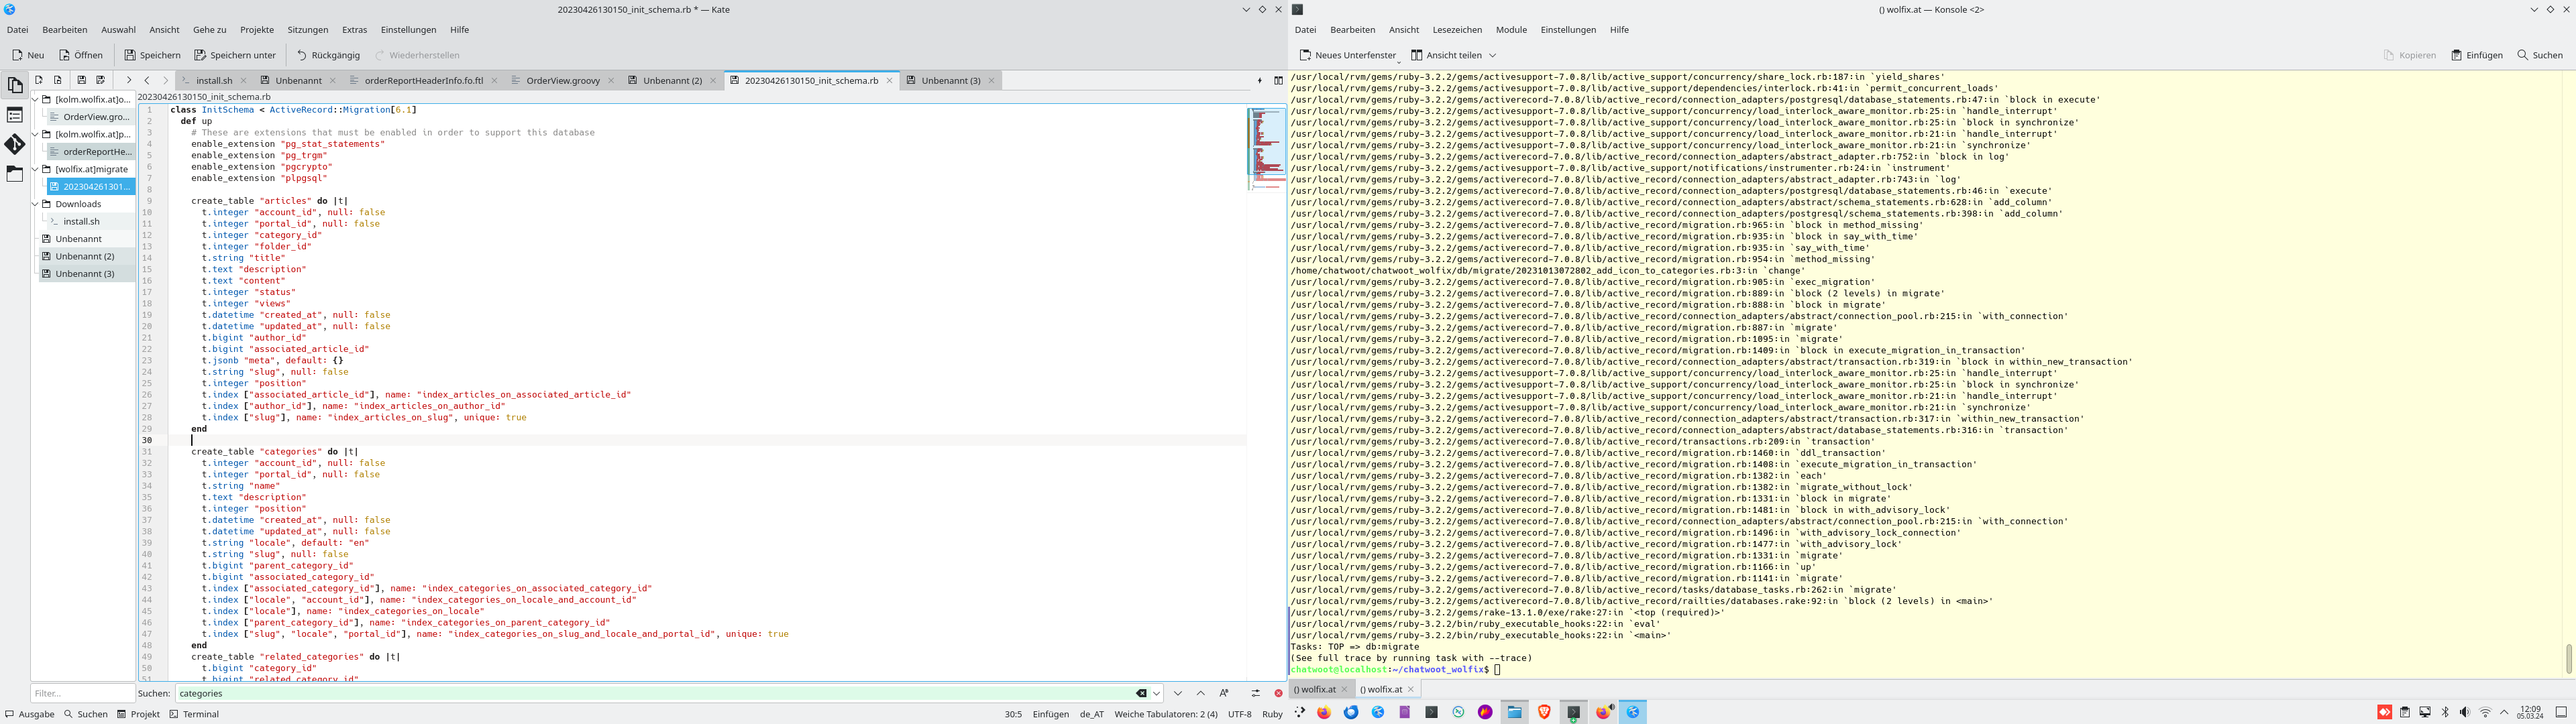This screenshot has width=2576, height=724.
Task: Open the Einstellungen menu in Kate
Action: [x=409, y=29]
